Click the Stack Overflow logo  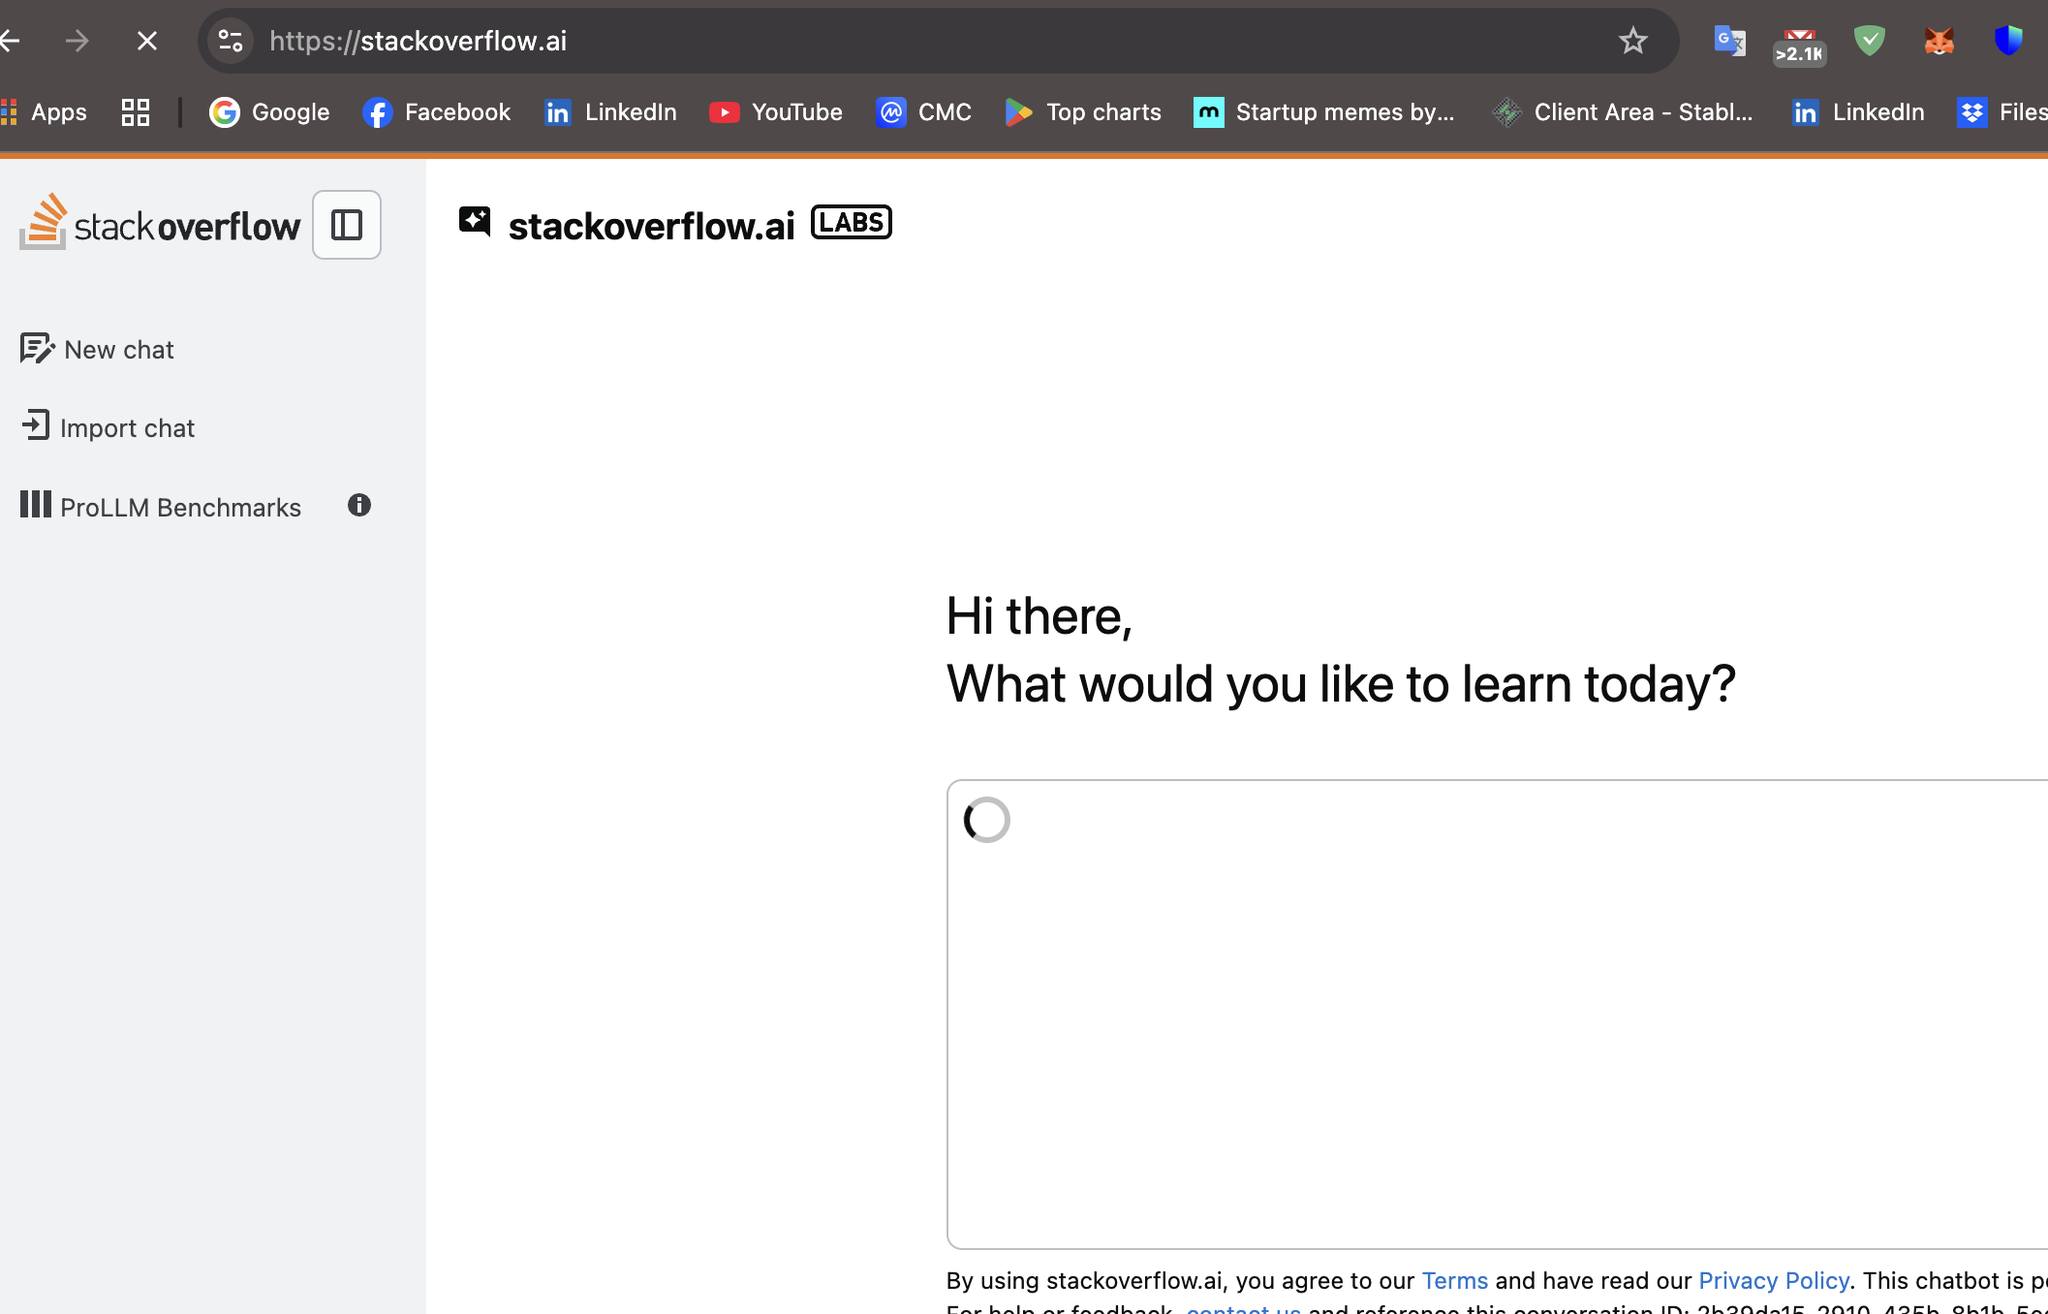click(x=160, y=223)
